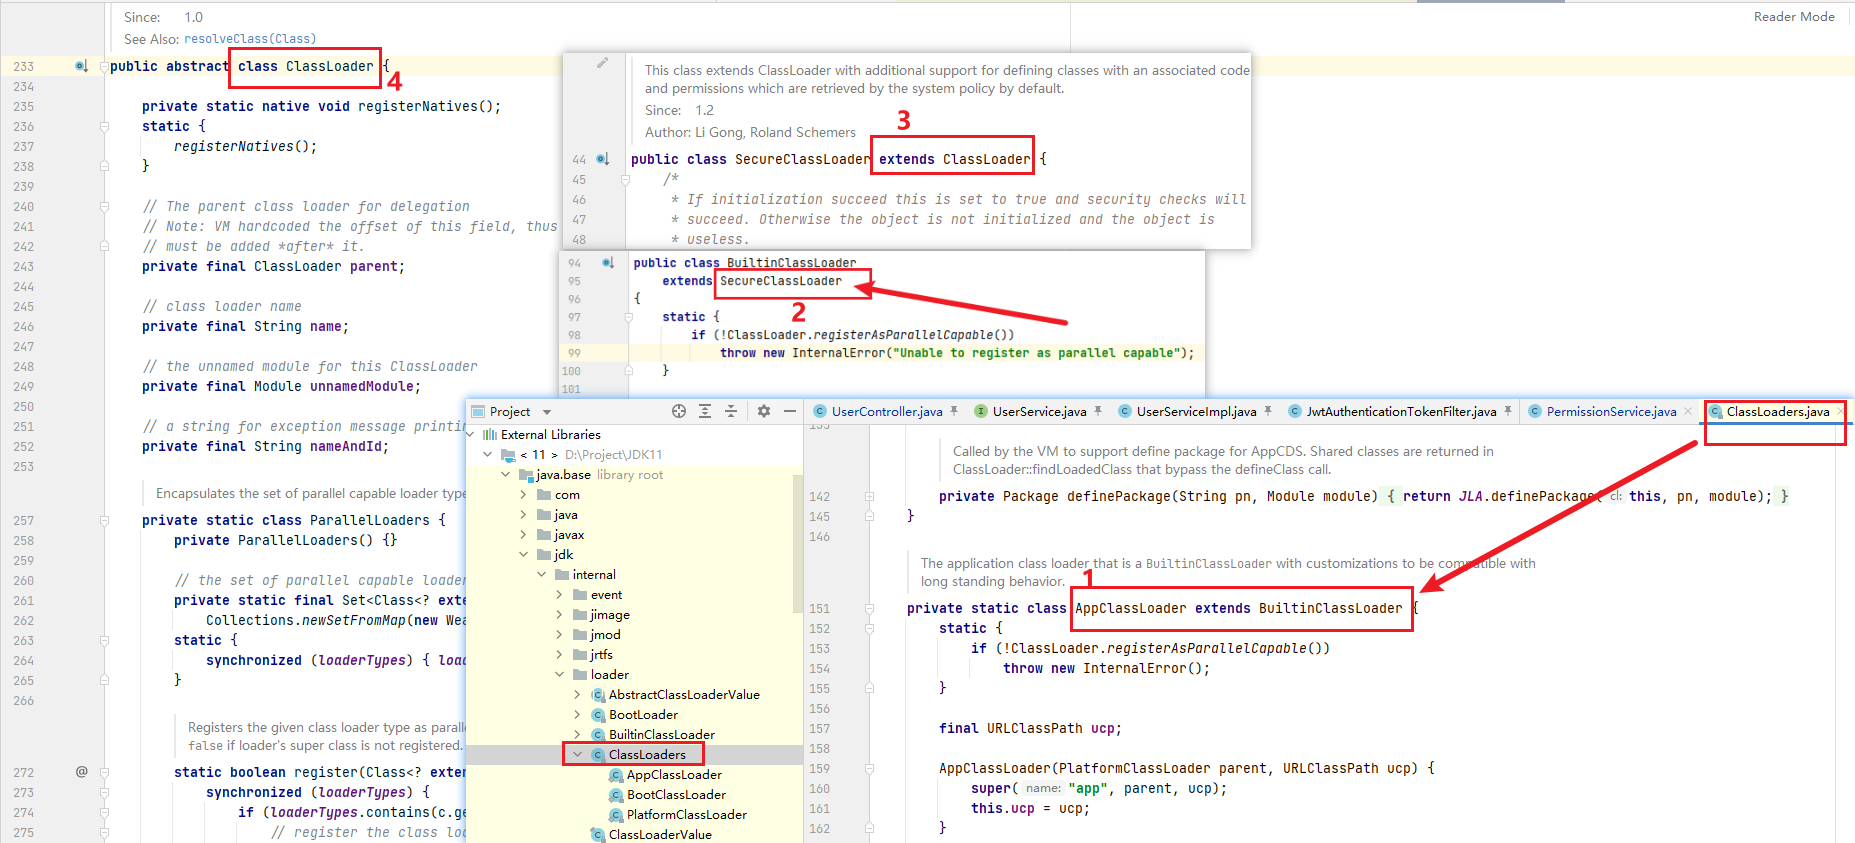The image size is (1855, 843).
Task: Fold the AppClassLoader constructor at line 159
Action: (869, 768)
